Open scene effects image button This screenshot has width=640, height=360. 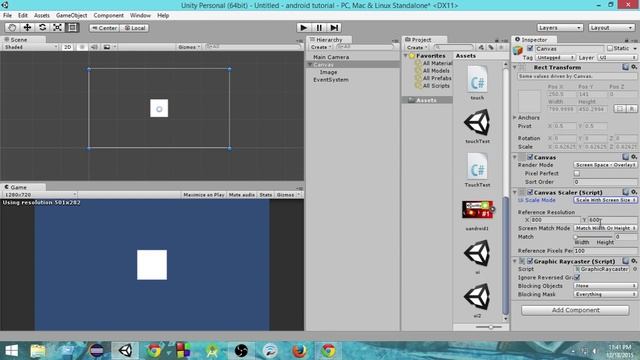pos(107,47)
